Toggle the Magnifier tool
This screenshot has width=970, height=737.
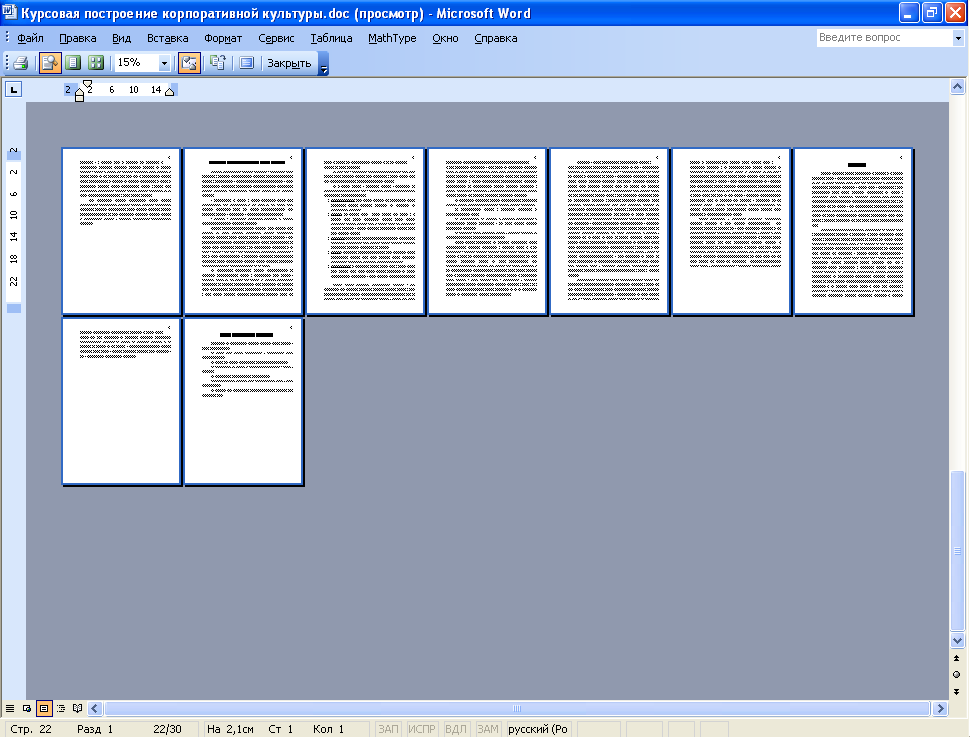pyautogui.click(x=49, y=62)
